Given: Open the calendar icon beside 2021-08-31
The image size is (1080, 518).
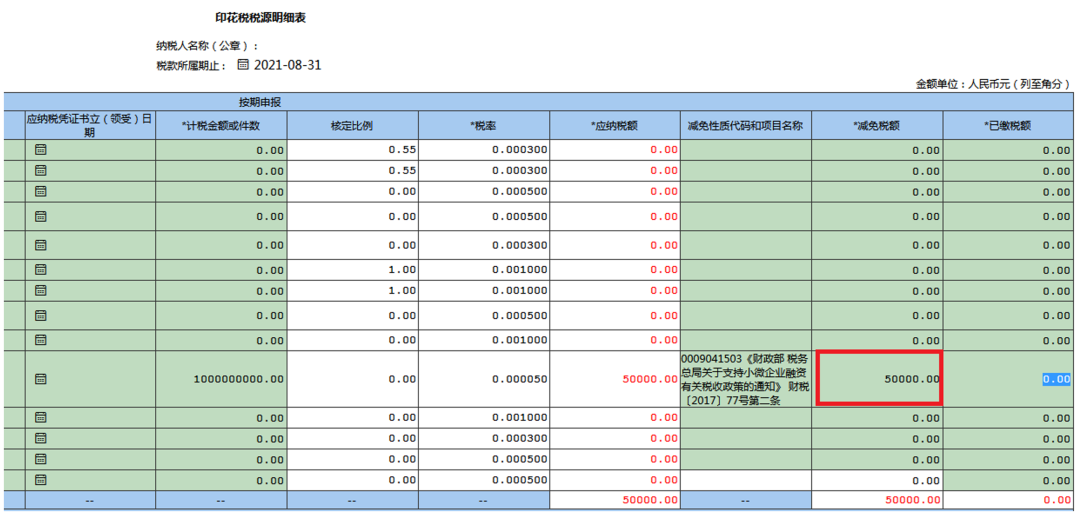Looking at the screenshot, I should (242, 65).
